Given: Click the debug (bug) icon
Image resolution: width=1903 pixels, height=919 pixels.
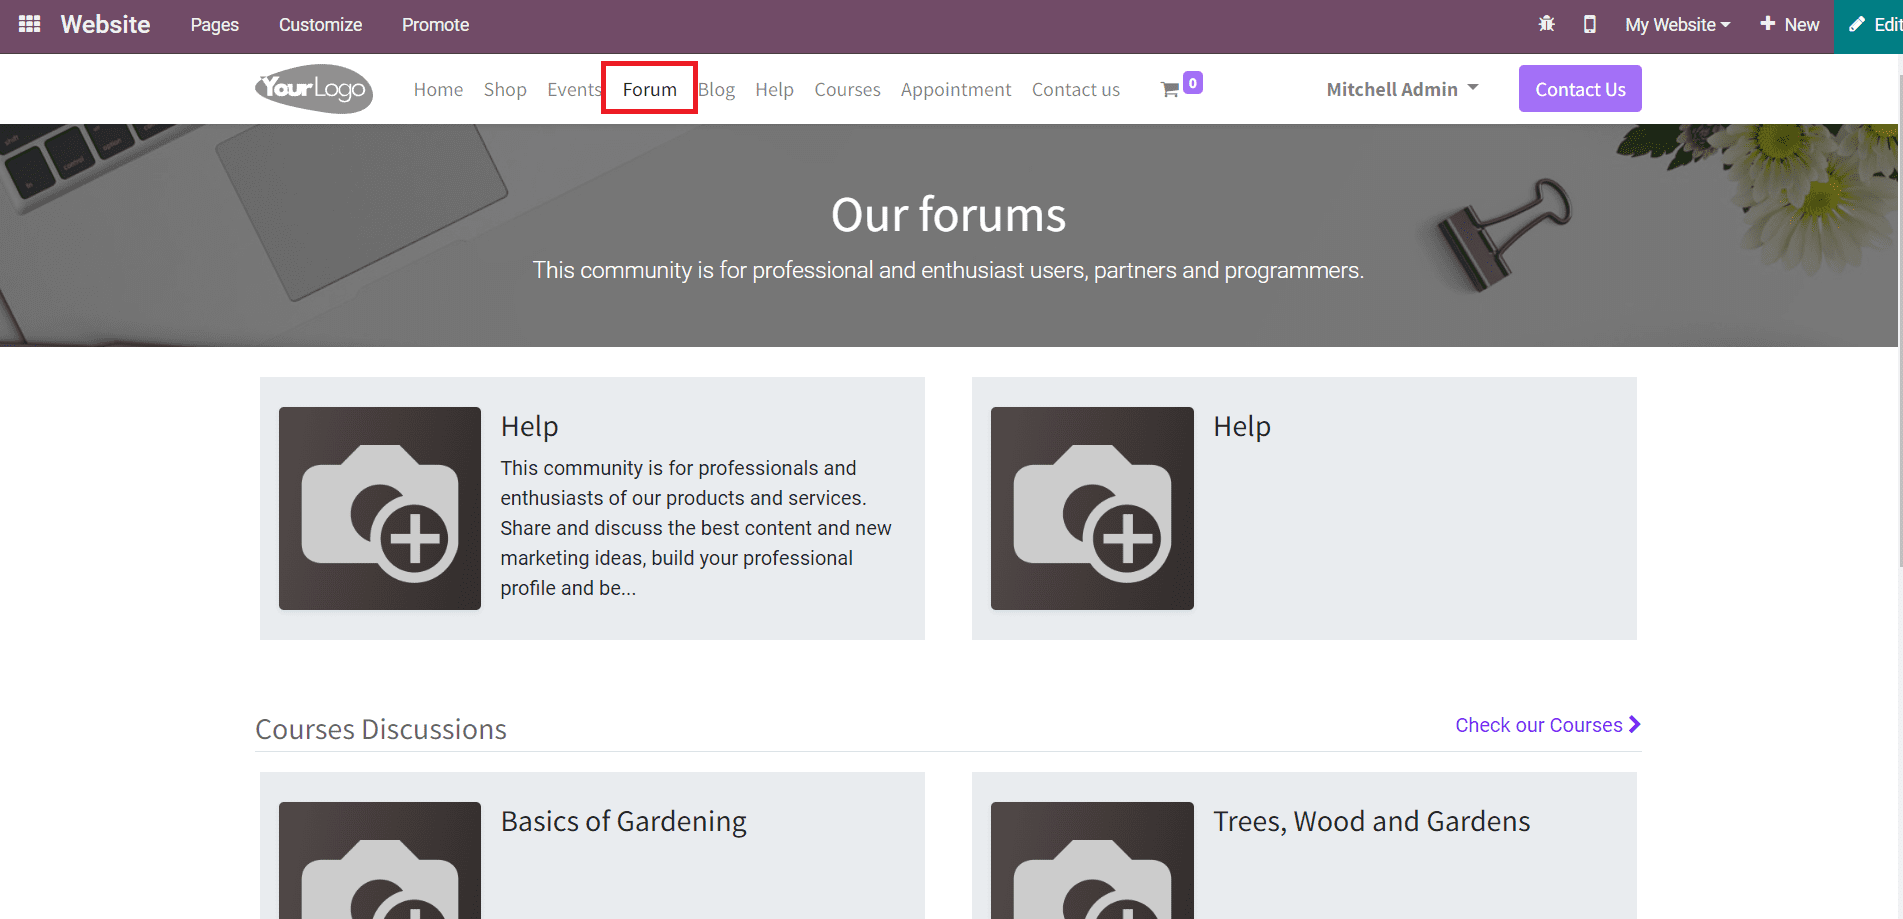Looking at the screenshot, I should (1546, 23).
